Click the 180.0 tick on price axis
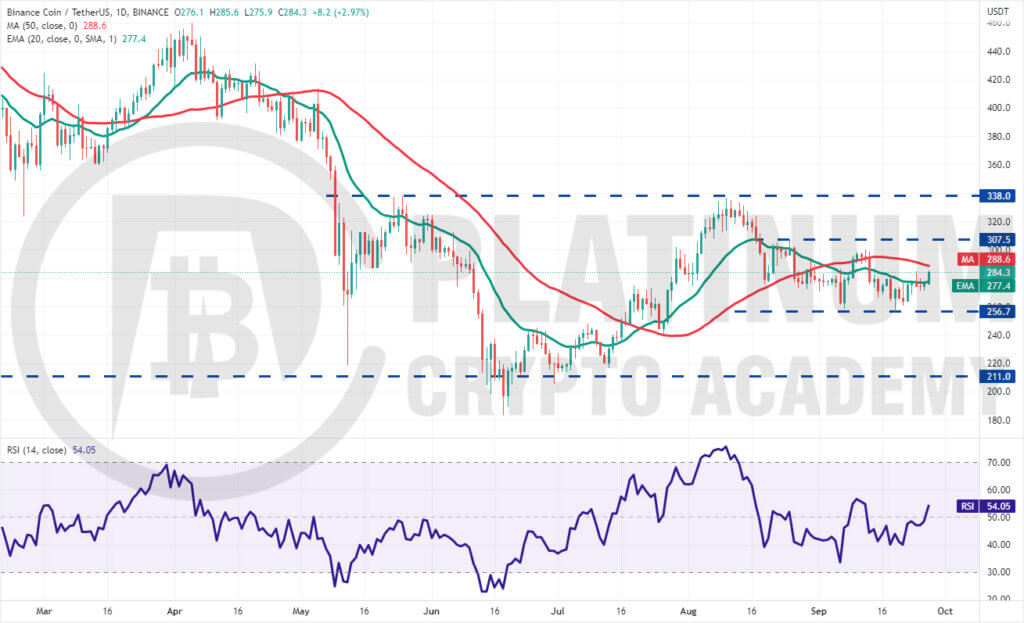 click(x=999, y=420)
